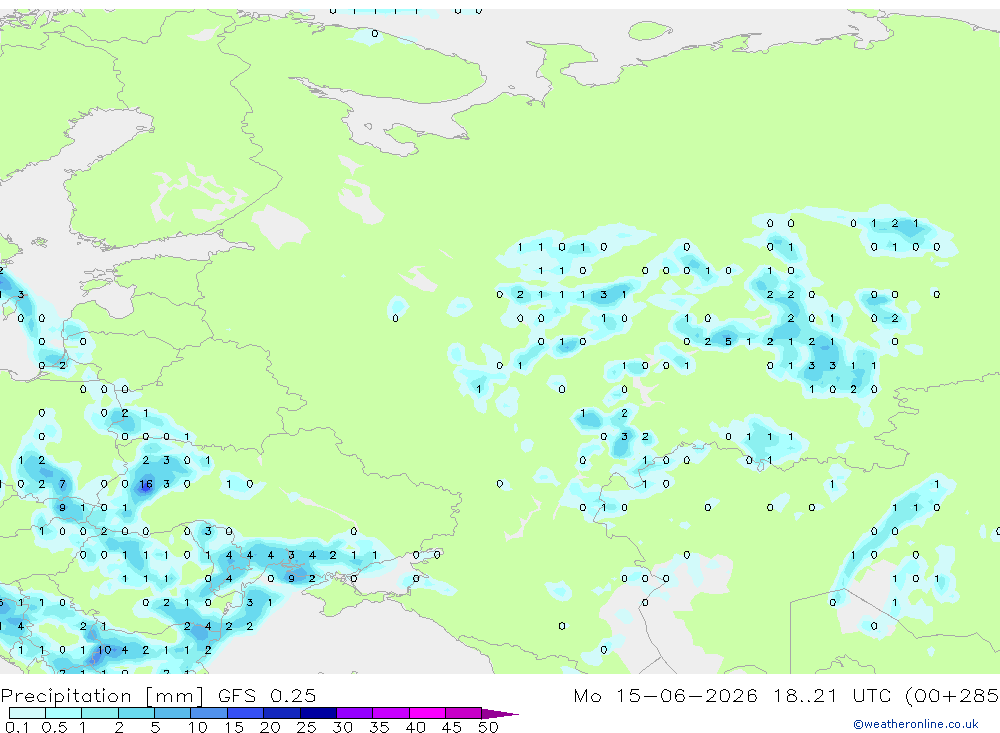The height and width of the screenshot is (733, 1000).
Task: Click the legend label '50'
Action: (488, 727)
